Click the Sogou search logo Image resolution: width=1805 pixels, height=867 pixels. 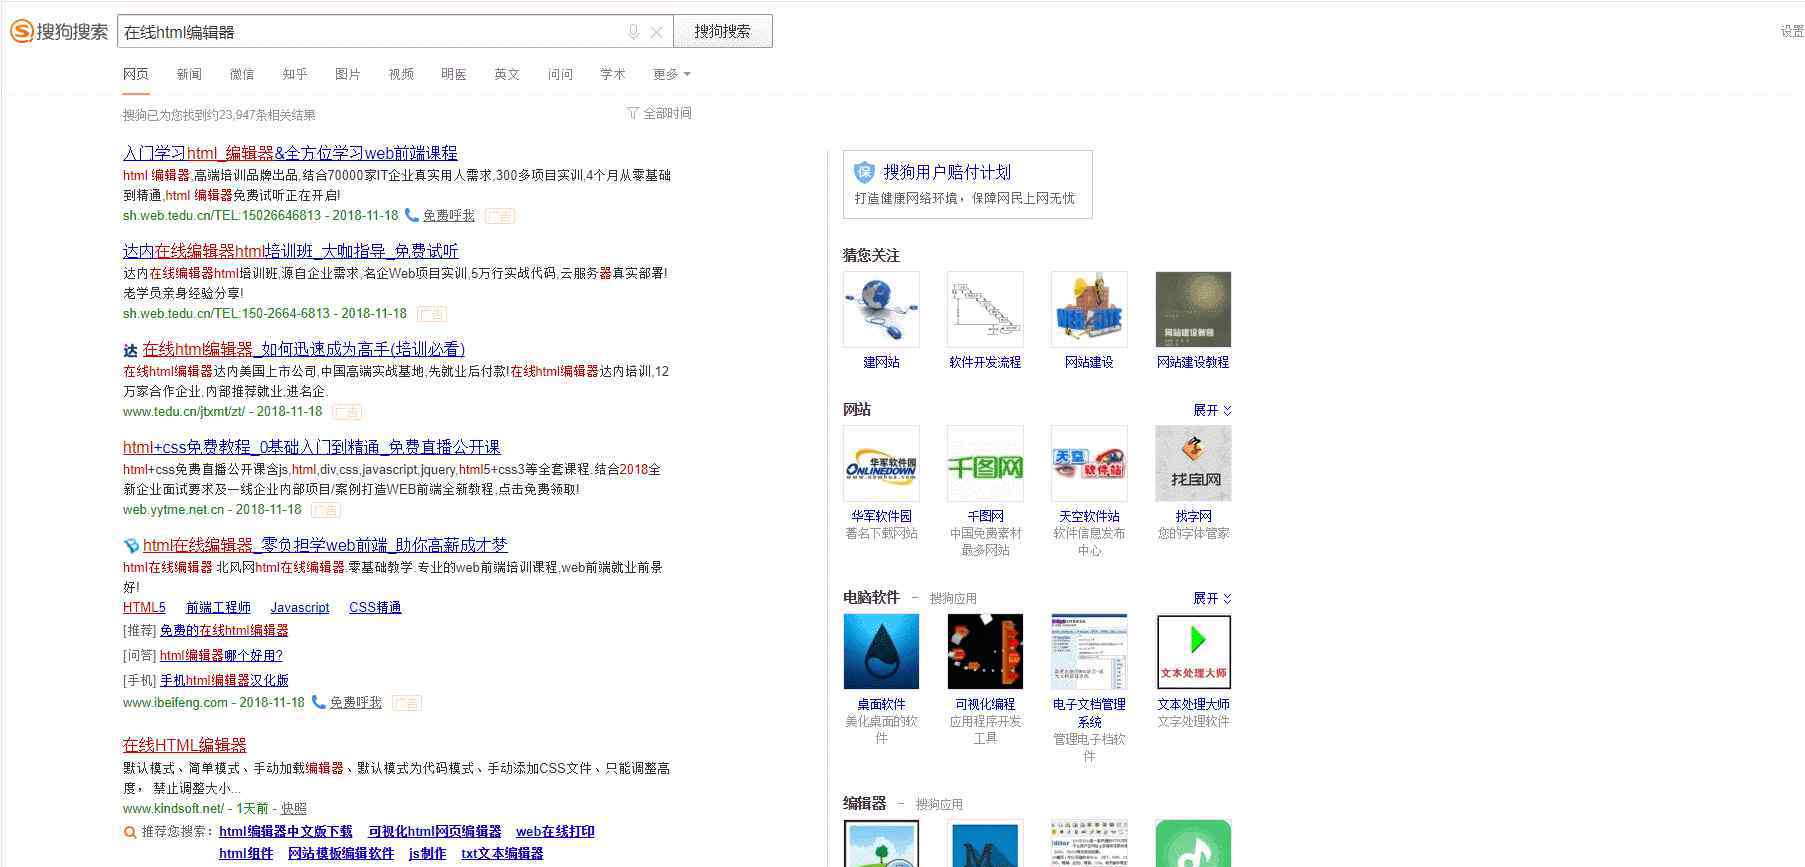click(x=59, y=32)
